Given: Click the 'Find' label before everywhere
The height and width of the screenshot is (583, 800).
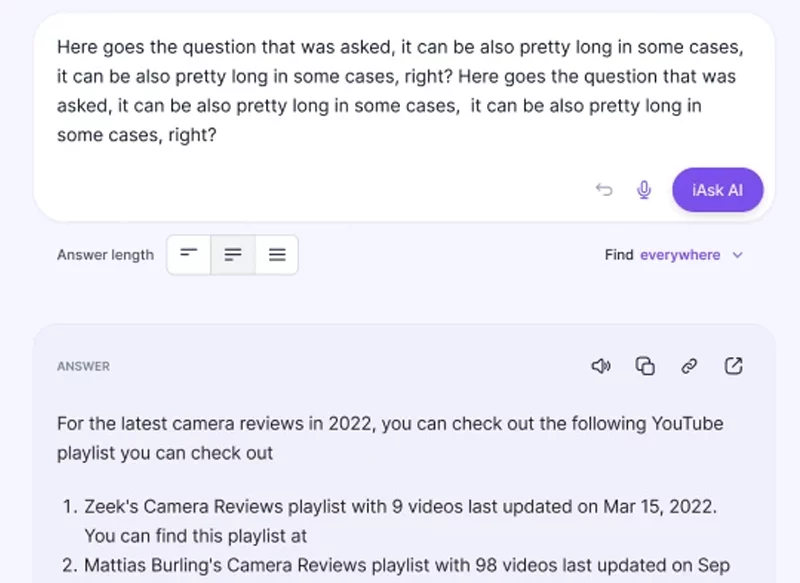Looking at the screenshot, I should click(x=619, y=255).
